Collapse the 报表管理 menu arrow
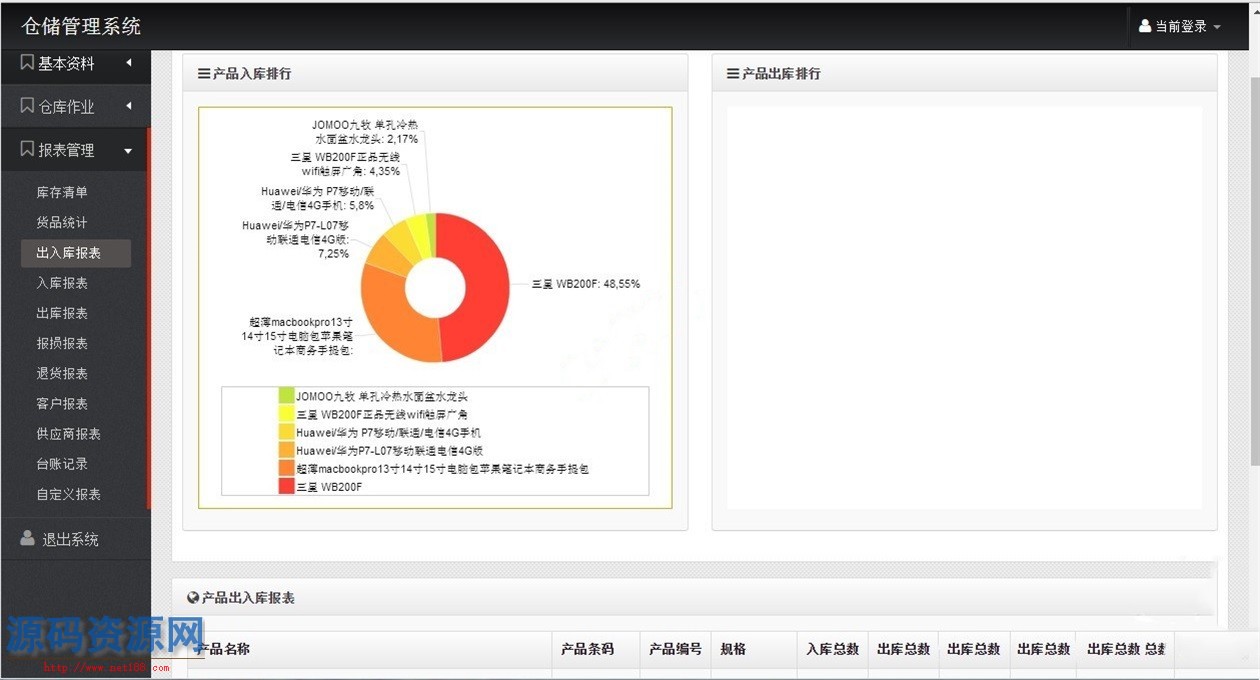The height and width of the screenshot is (680, 1260). (128, 151)
